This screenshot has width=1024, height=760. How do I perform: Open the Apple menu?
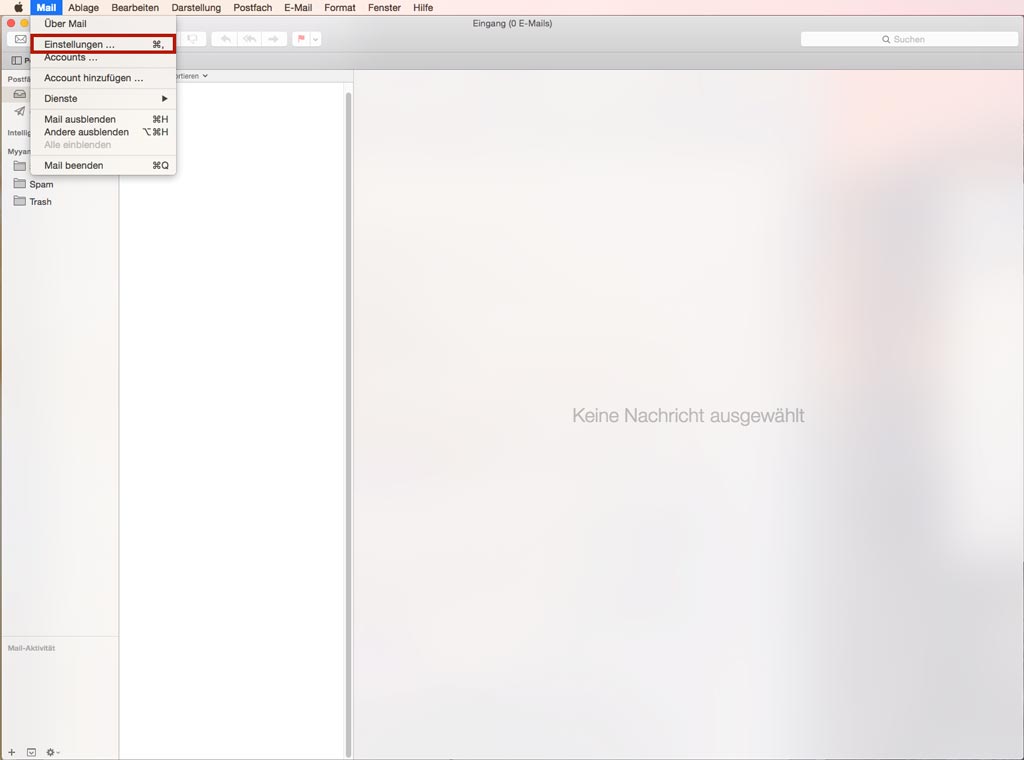tap(18, 8)
